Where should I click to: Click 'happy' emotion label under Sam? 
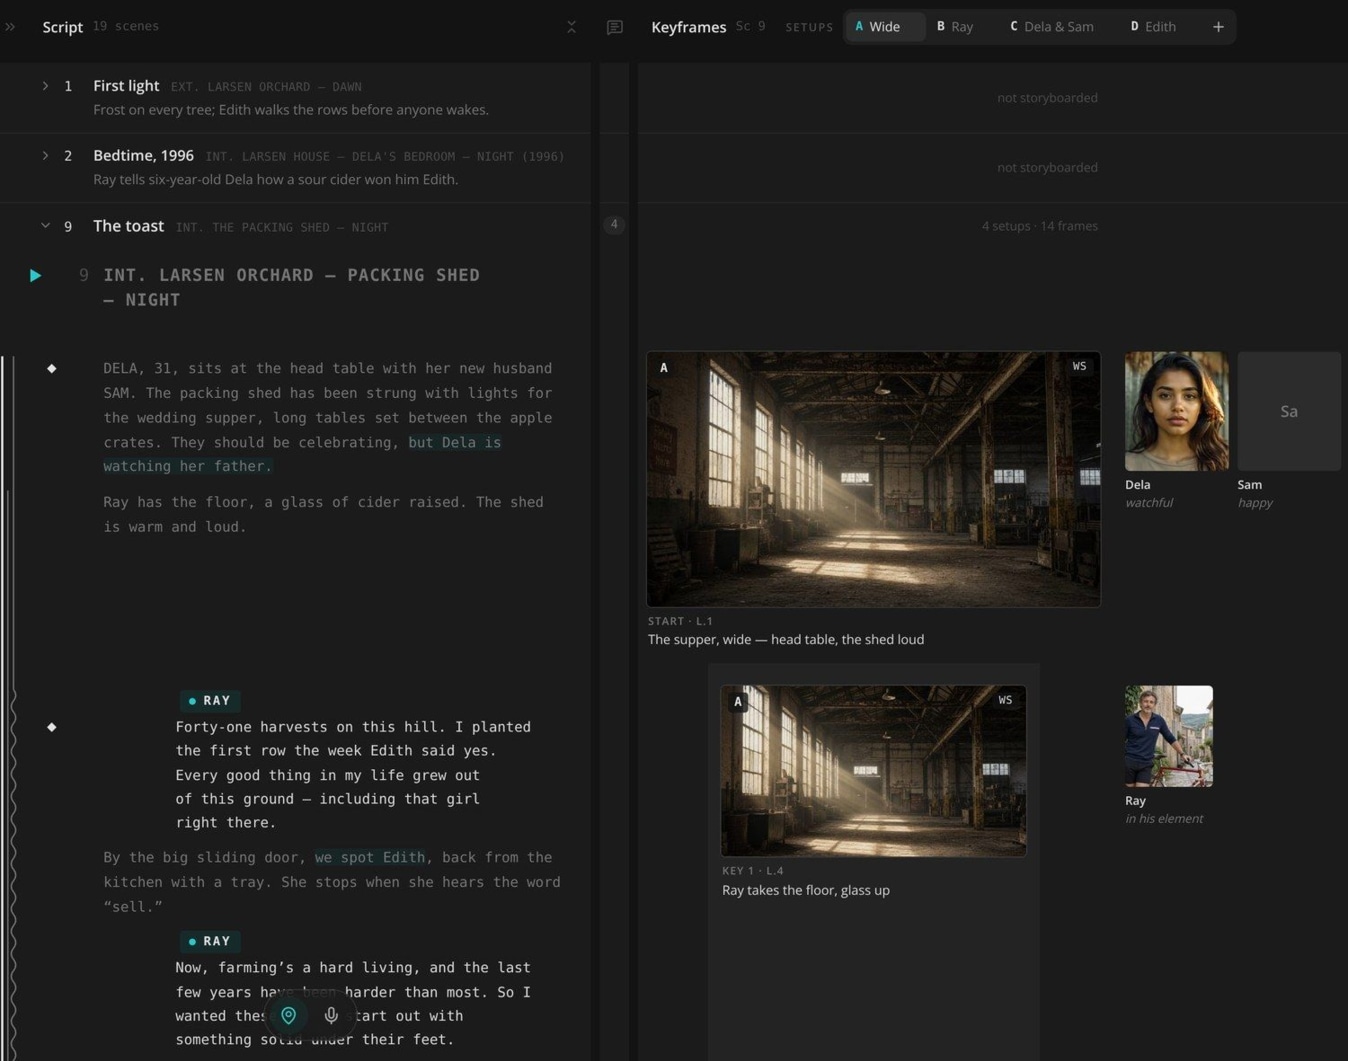[x=1255, y=503]
